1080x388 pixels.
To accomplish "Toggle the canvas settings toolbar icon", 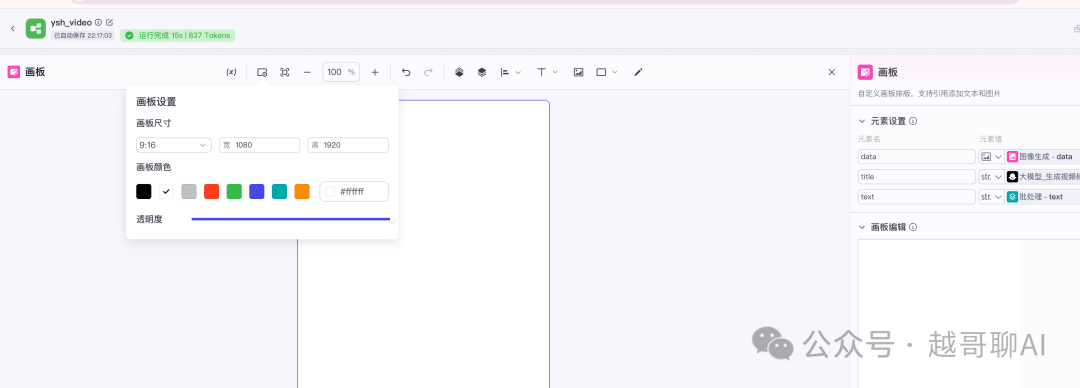I will [x=262, y=72].
